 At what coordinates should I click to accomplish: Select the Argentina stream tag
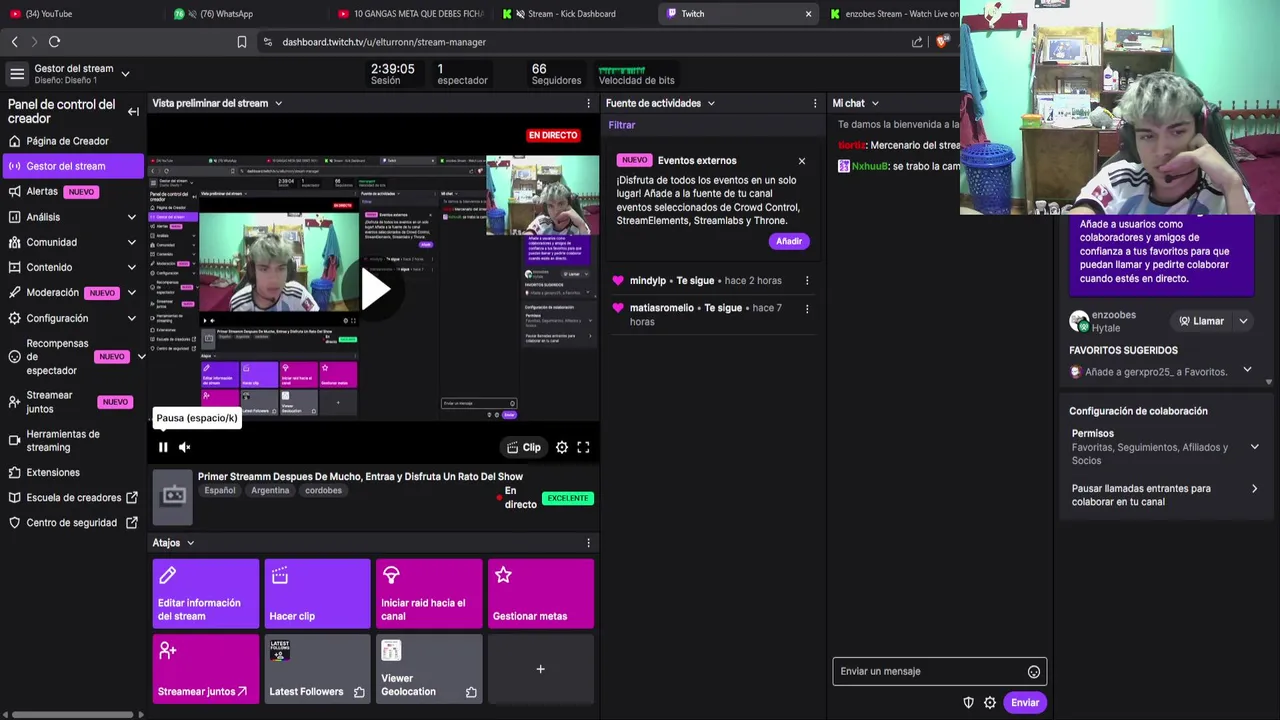click(270, 491)
